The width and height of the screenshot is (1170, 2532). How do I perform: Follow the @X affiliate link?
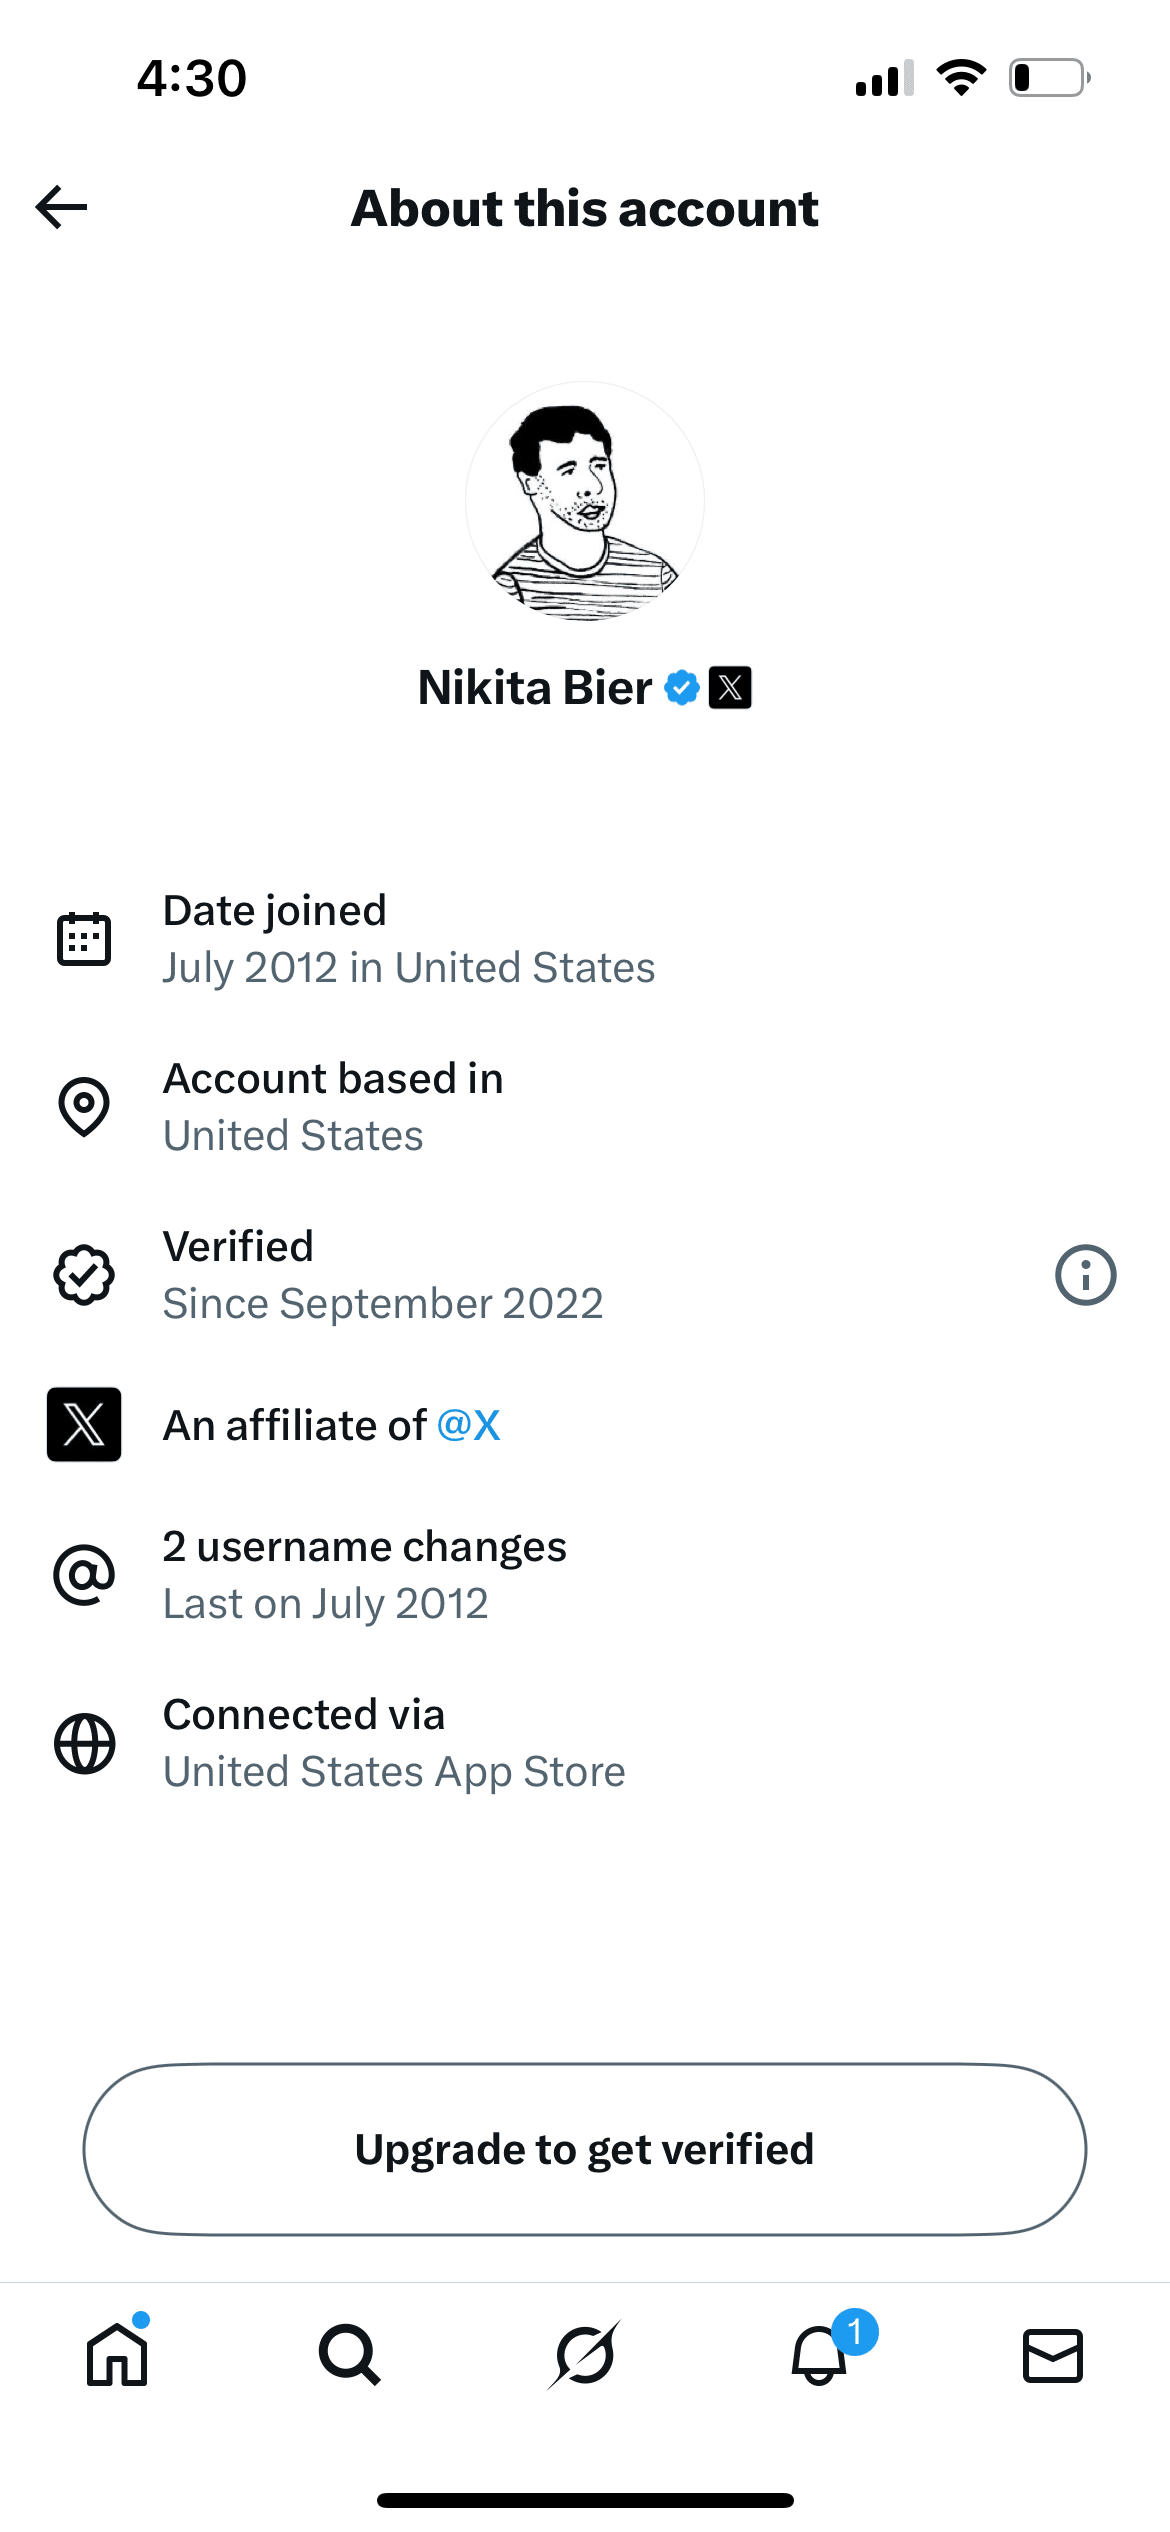pos(469,1425)
